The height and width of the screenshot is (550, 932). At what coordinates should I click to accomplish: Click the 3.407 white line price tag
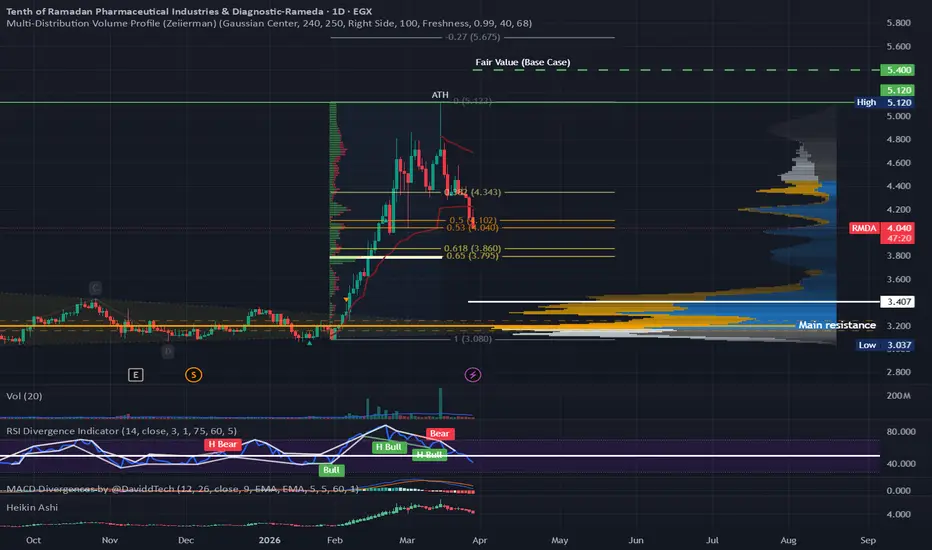coord(899,301)
